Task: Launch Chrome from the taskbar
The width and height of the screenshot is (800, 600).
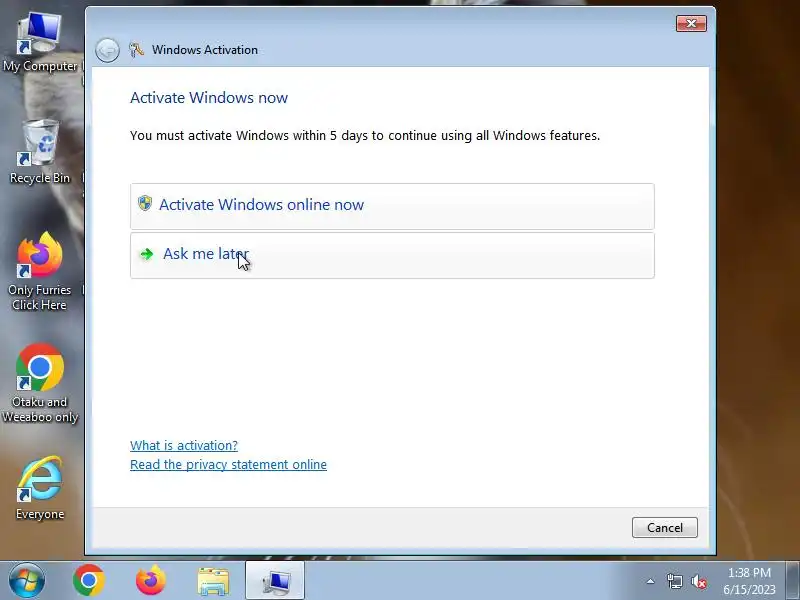Action: point(89,581)
